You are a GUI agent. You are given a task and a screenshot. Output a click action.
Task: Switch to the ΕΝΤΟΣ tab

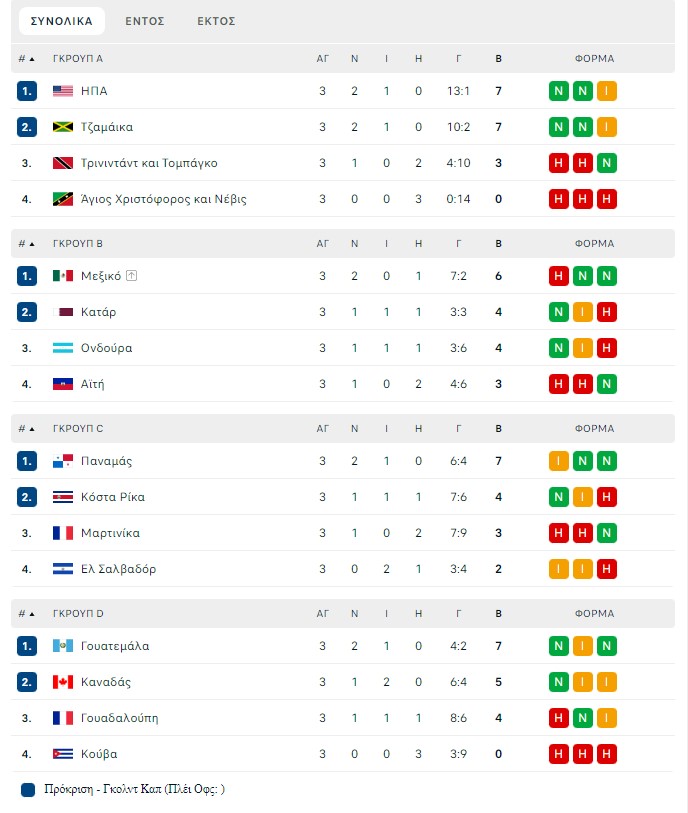145,21
